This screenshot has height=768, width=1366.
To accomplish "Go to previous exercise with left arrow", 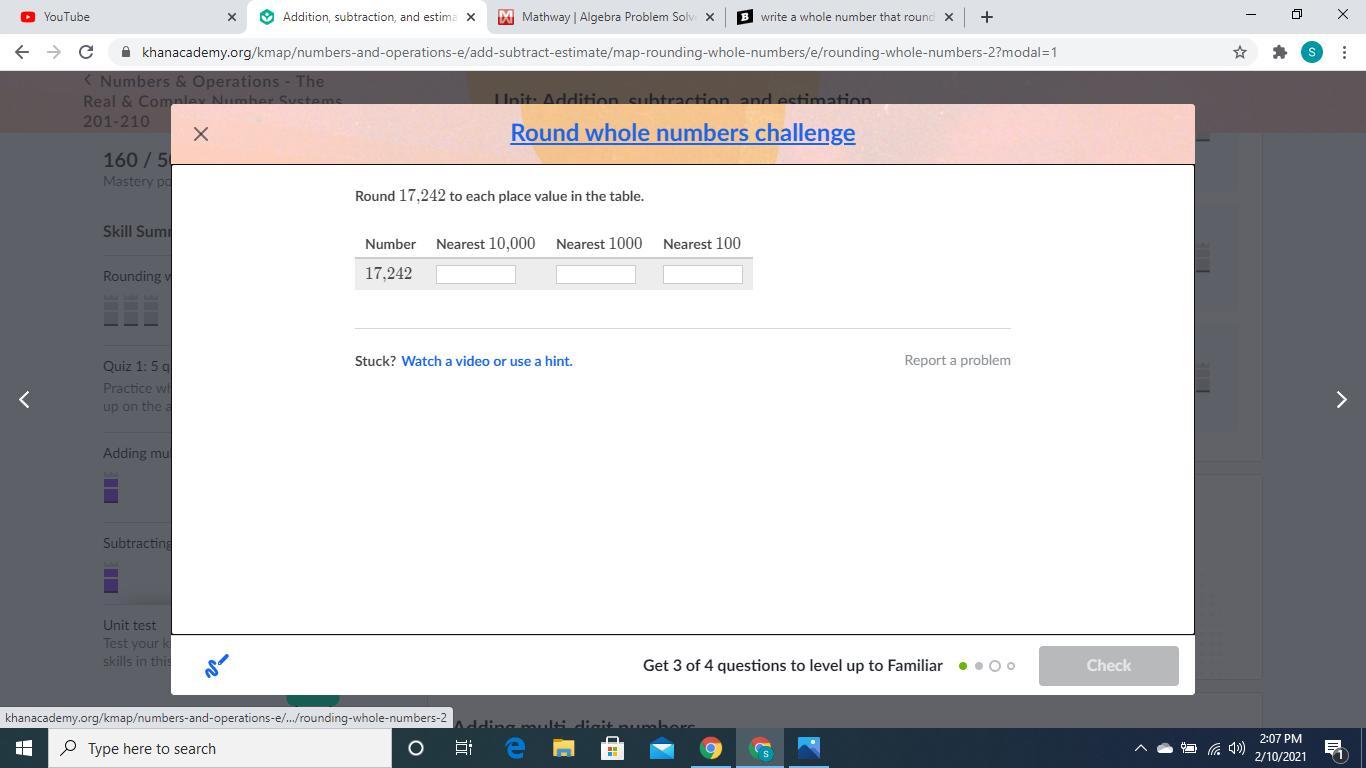I will (x=25, y=400).
